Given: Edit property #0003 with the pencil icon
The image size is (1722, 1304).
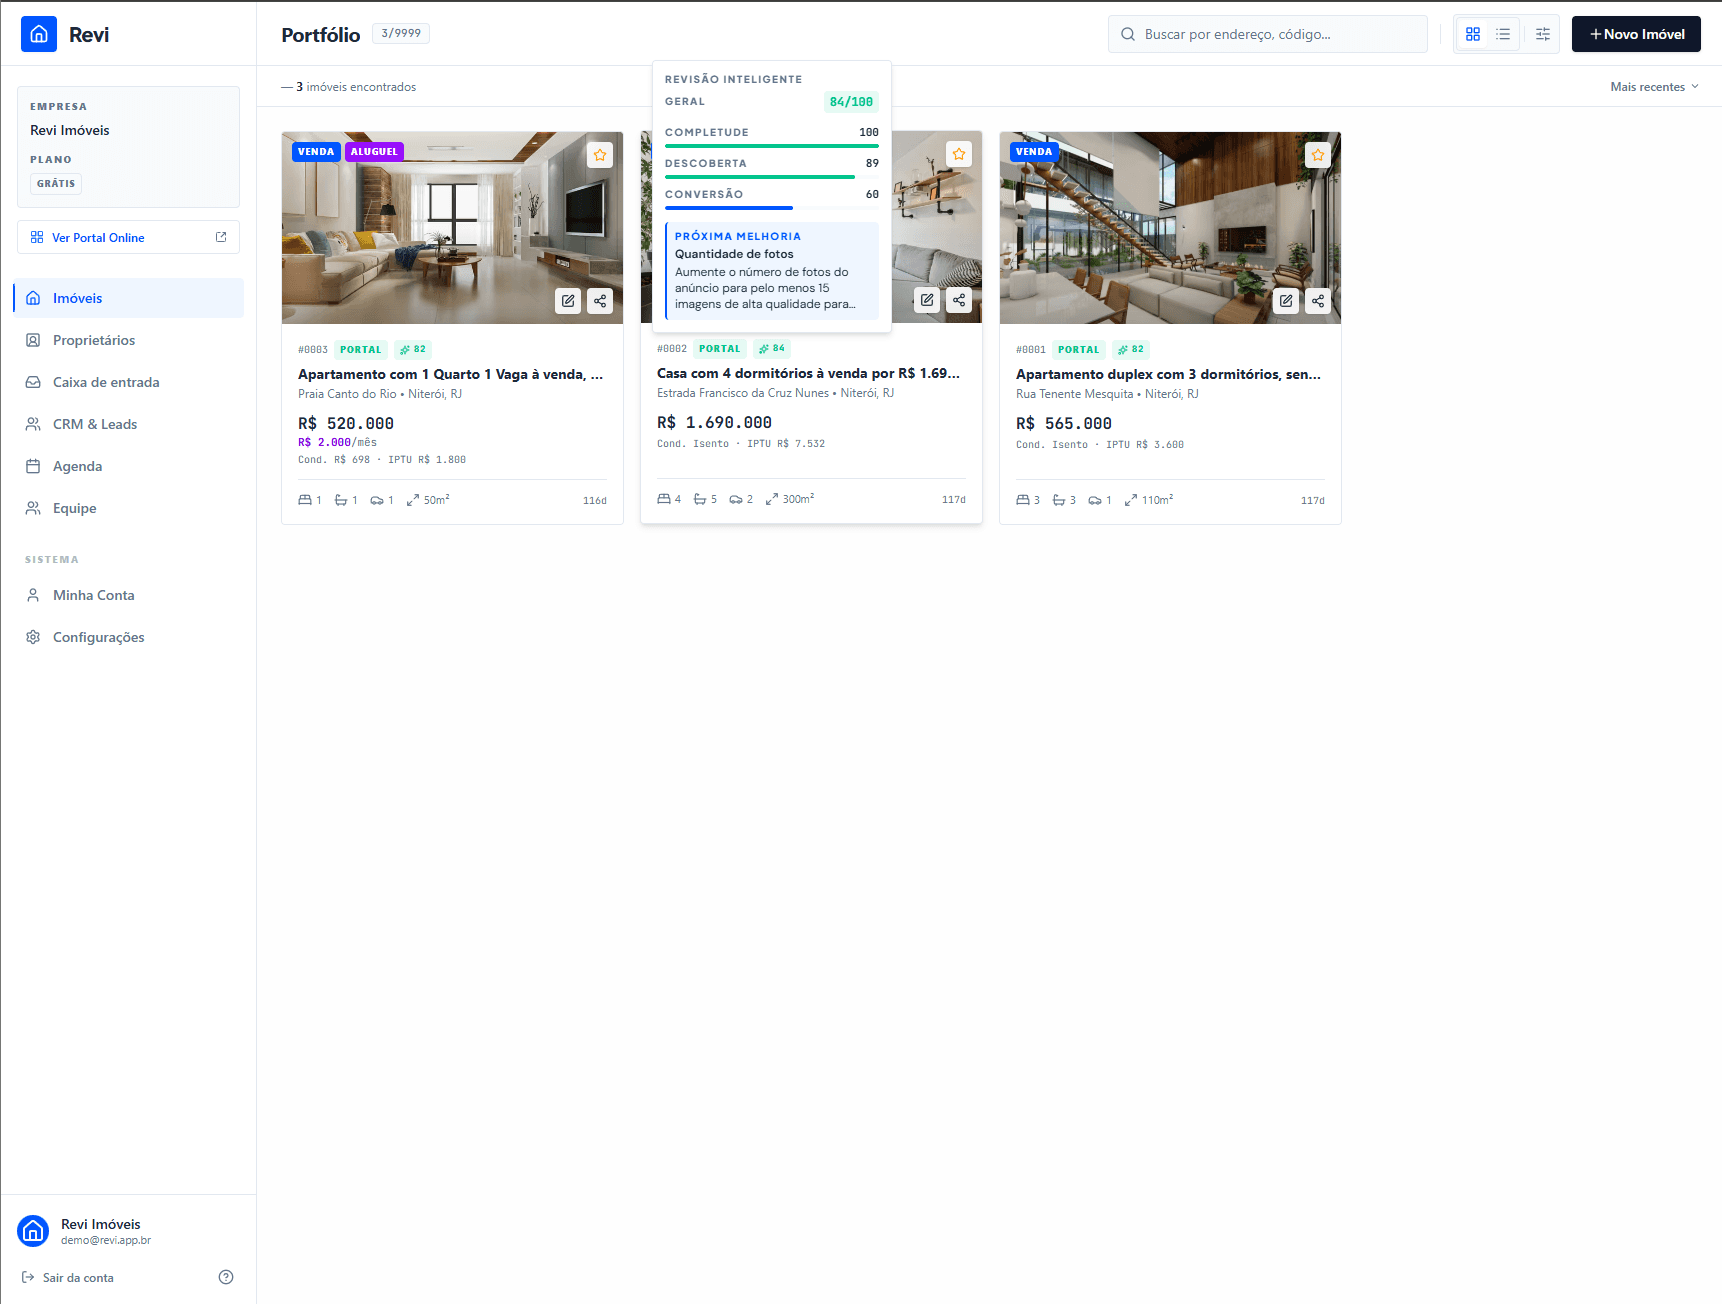Looking at the screenshot, I should 568,301.
